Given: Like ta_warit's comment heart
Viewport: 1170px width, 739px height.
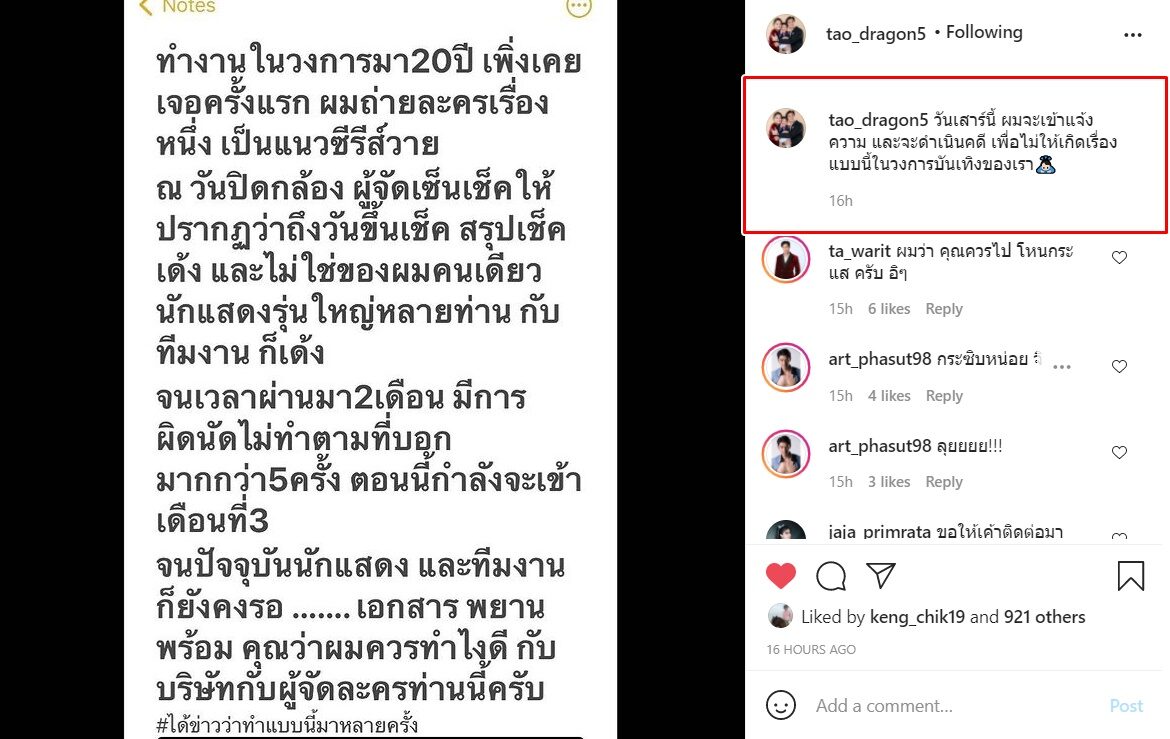Looking at the screenshot, I should pos(1119,258).
